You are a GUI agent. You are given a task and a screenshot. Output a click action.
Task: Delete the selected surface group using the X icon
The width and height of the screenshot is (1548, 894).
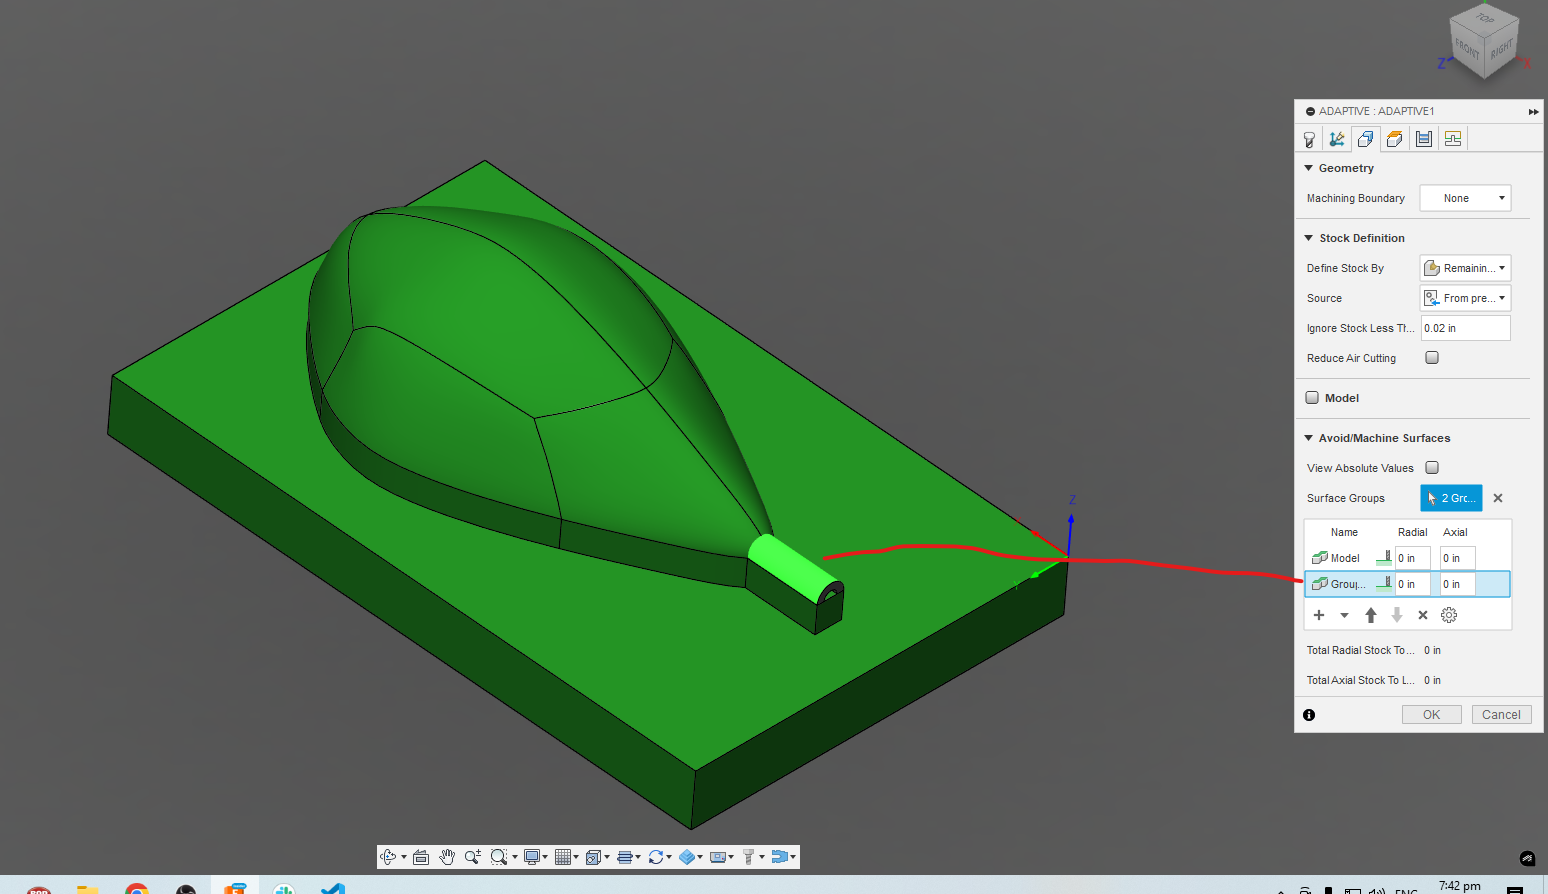click(1422, 614)
